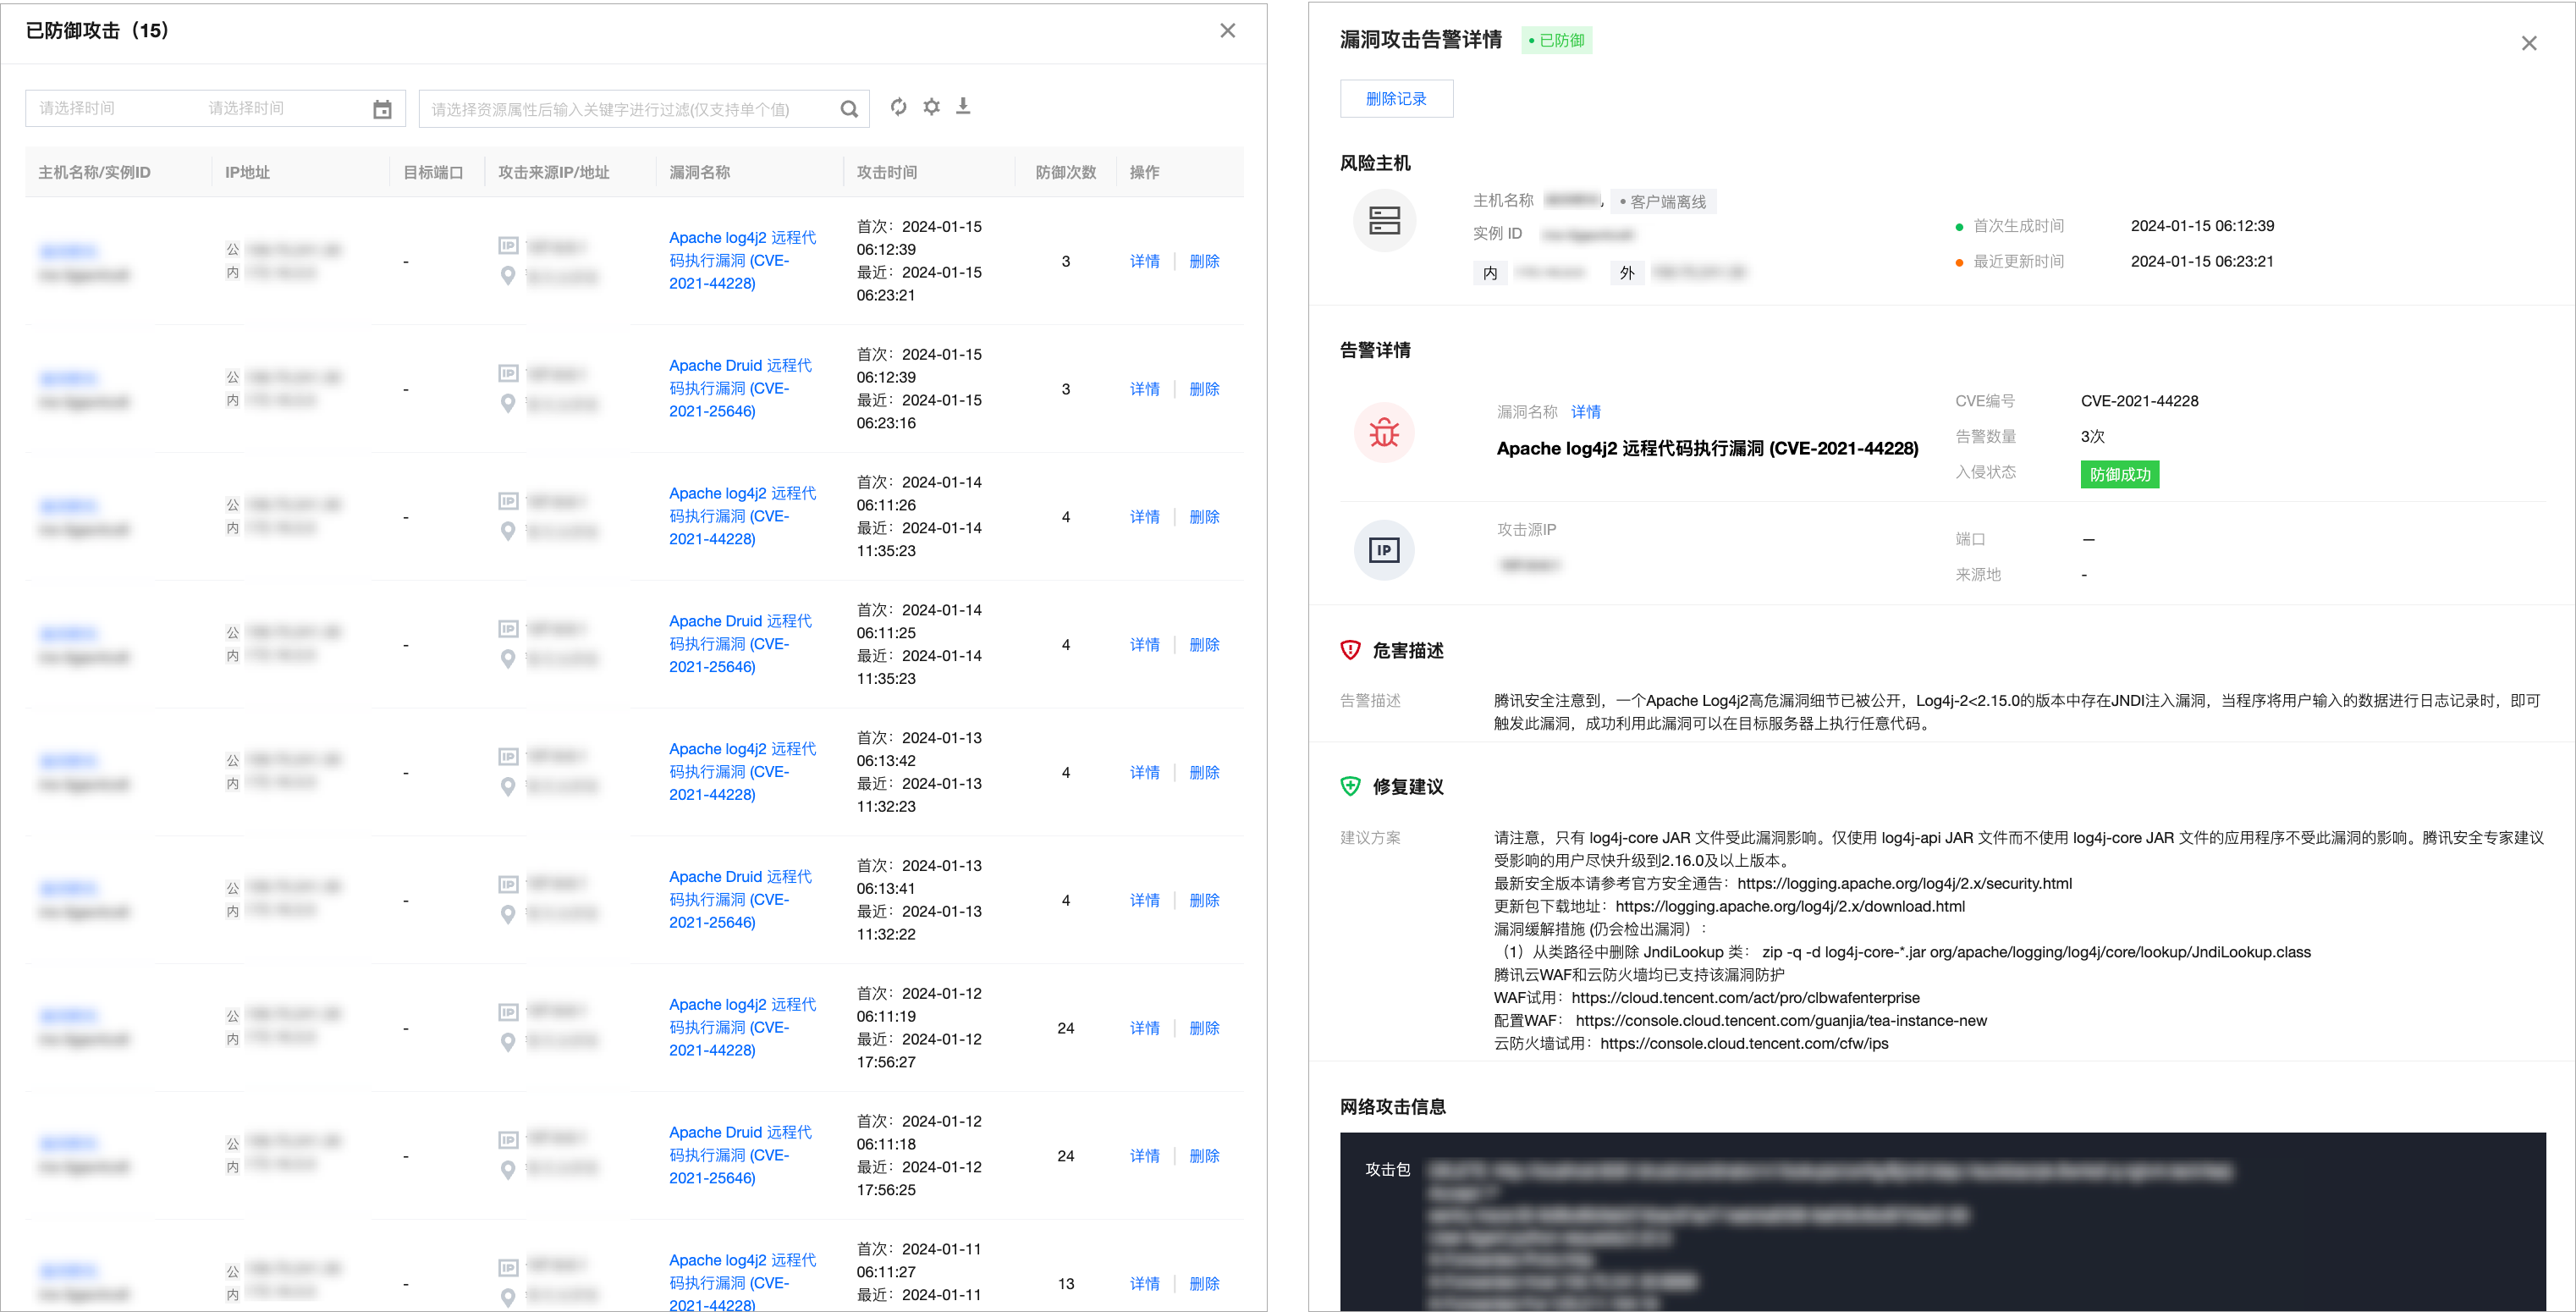Close the vulnerability alert details panel
2576x1312 pixels.
click(2528, 44)
